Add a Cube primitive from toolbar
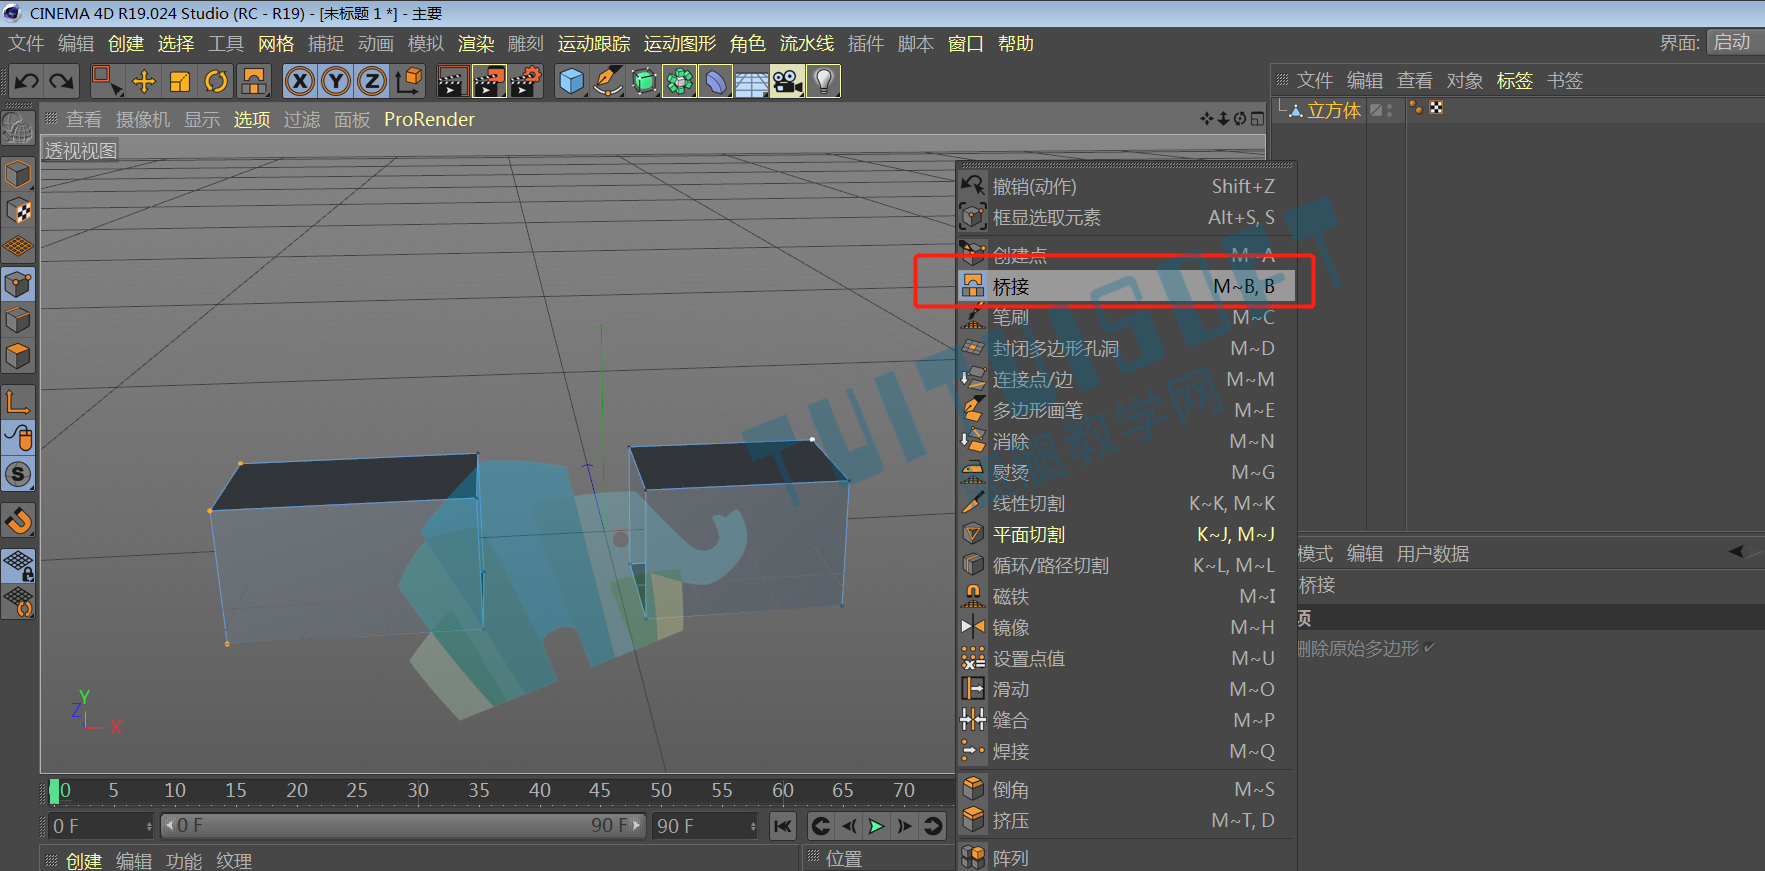The width and height of the screenshot is (1765, 871). tap(572, 81)
